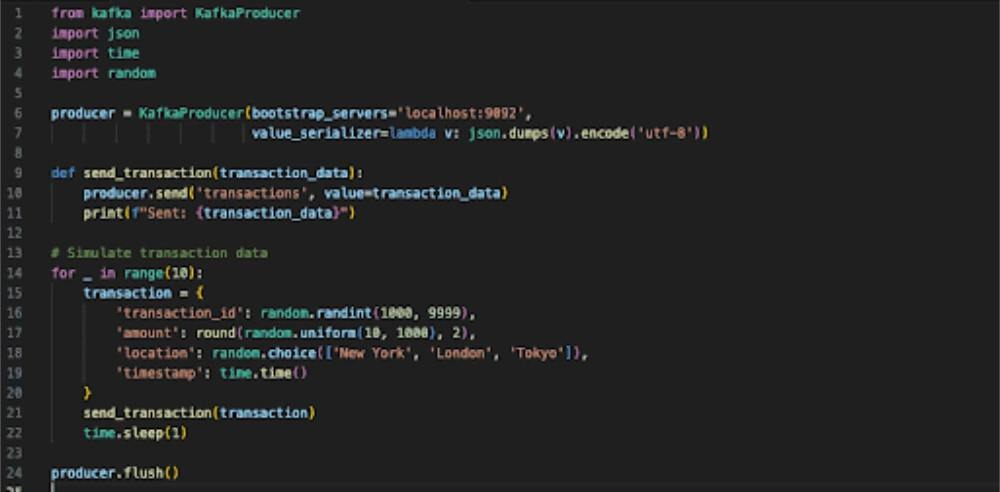
Task: Click the send_transaction(transaction) call on line 21
Action: [200, 413]
